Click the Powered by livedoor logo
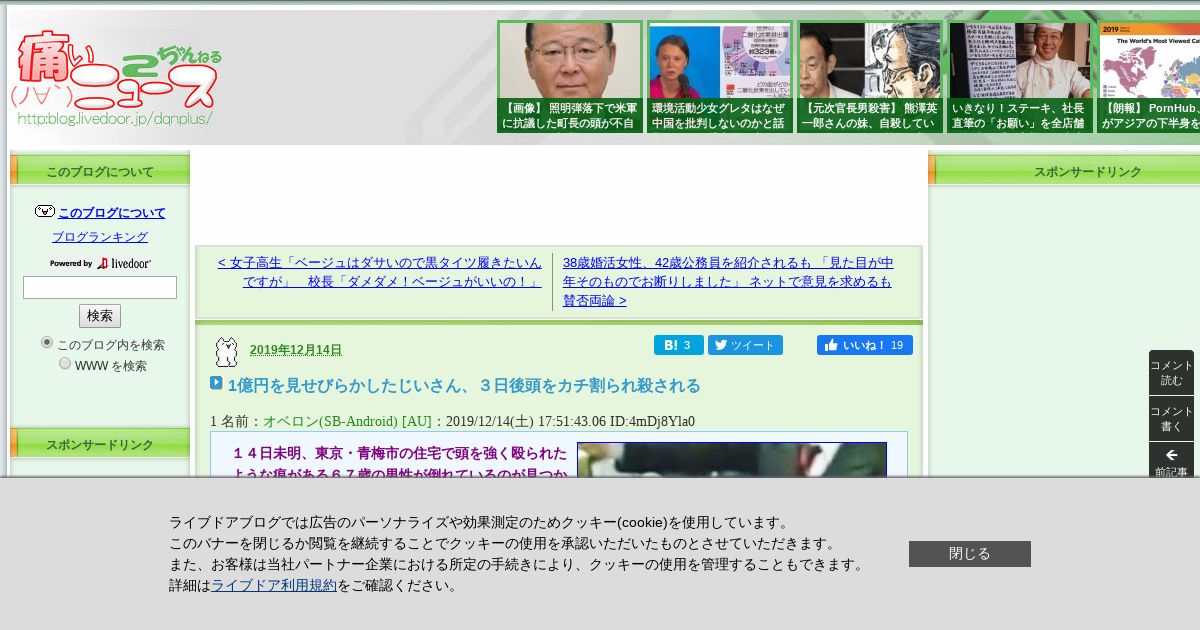Screen dimensions: 1200x630 pyautogui.click(x=100, y=263)
